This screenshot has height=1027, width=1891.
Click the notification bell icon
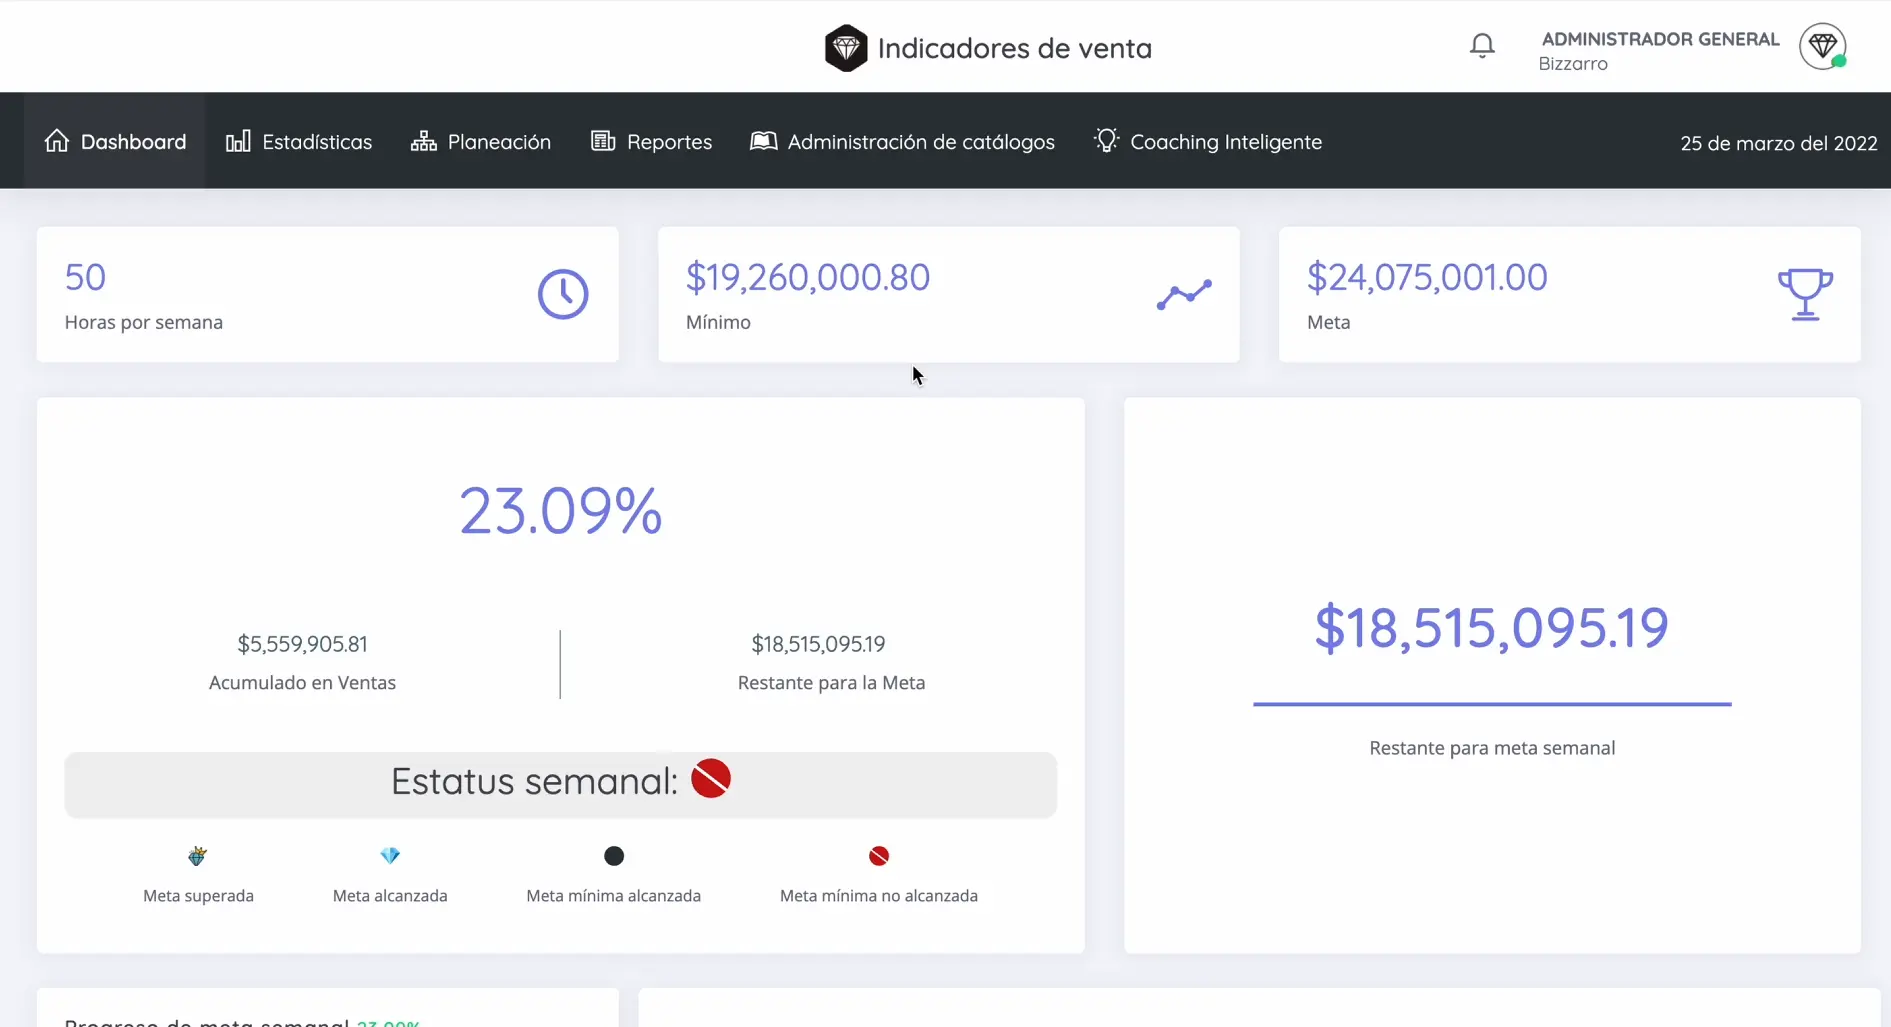pos(1482,46)
